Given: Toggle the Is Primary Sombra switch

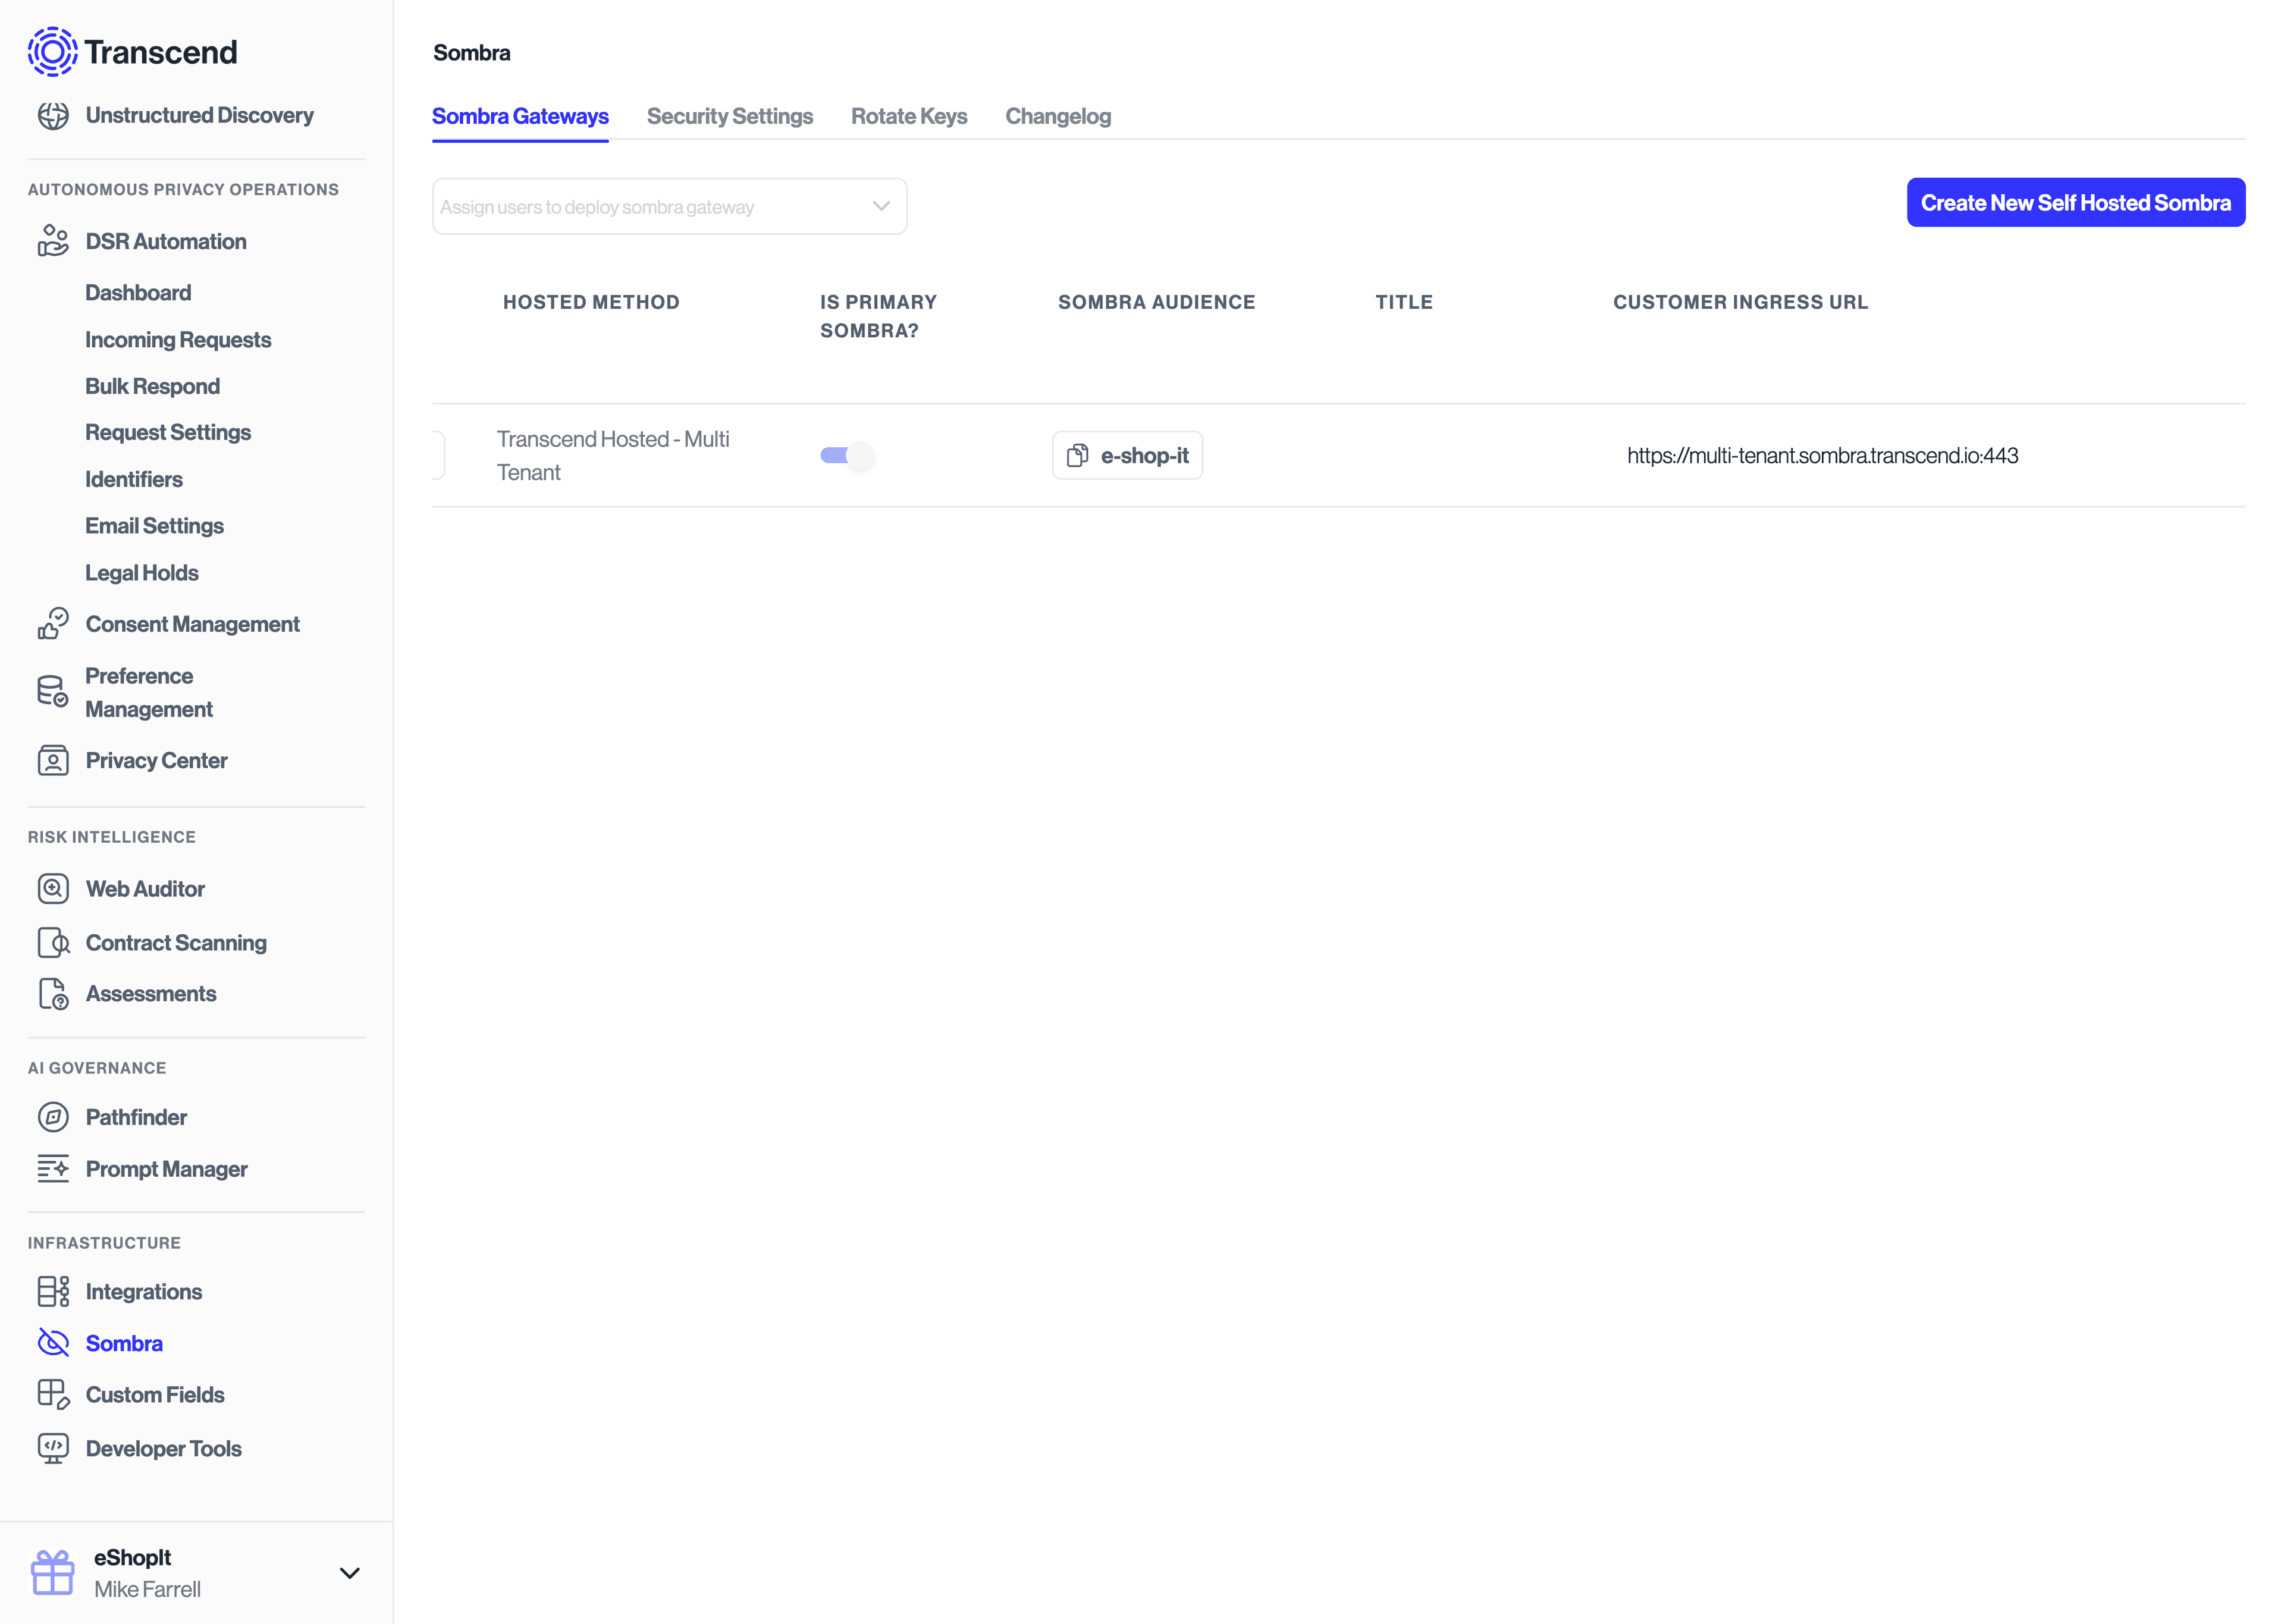Looking at the screenshot, I should 846,455.
